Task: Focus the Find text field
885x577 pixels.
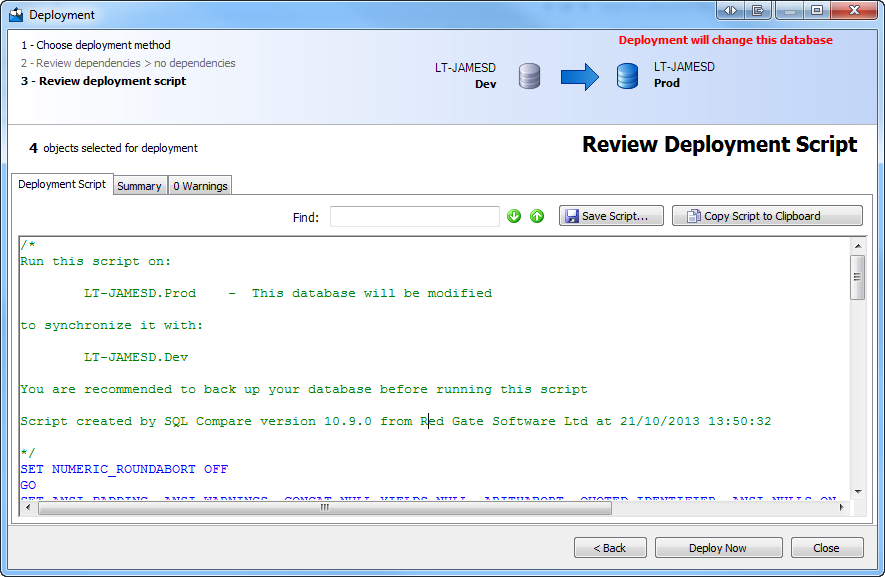Action: (415, 216)
